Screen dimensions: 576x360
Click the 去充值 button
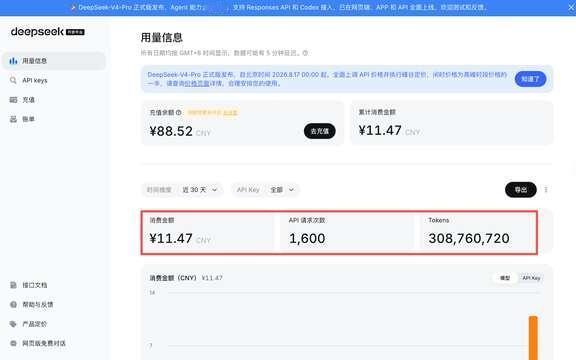point(320,131)
